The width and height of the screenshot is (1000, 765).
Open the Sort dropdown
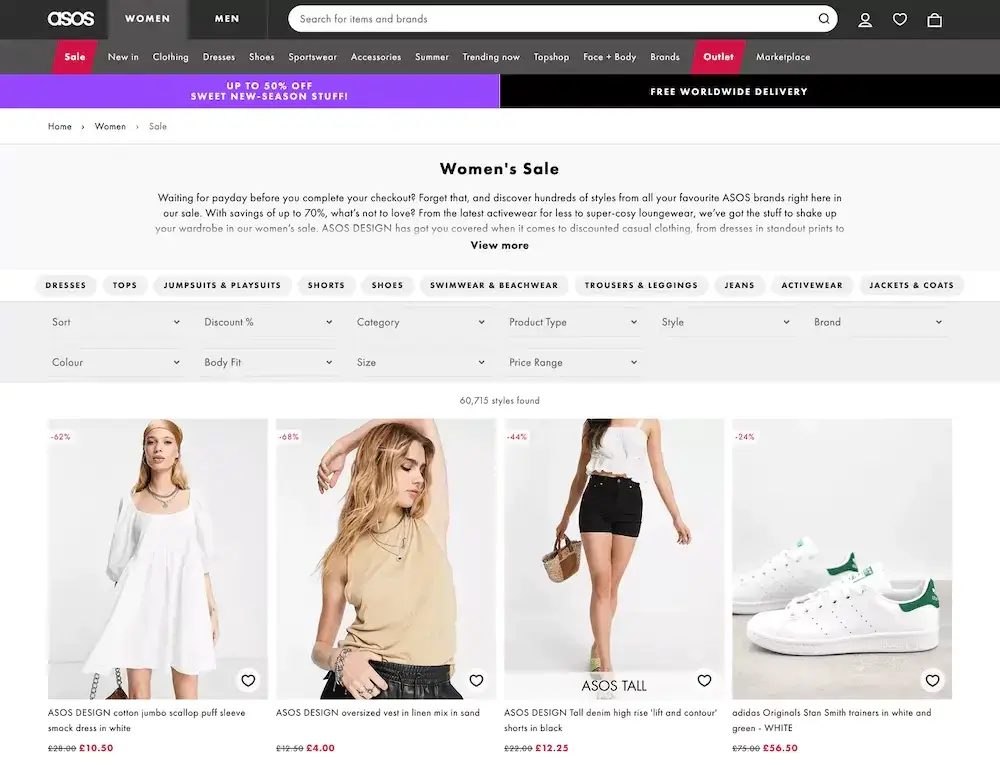115,322
